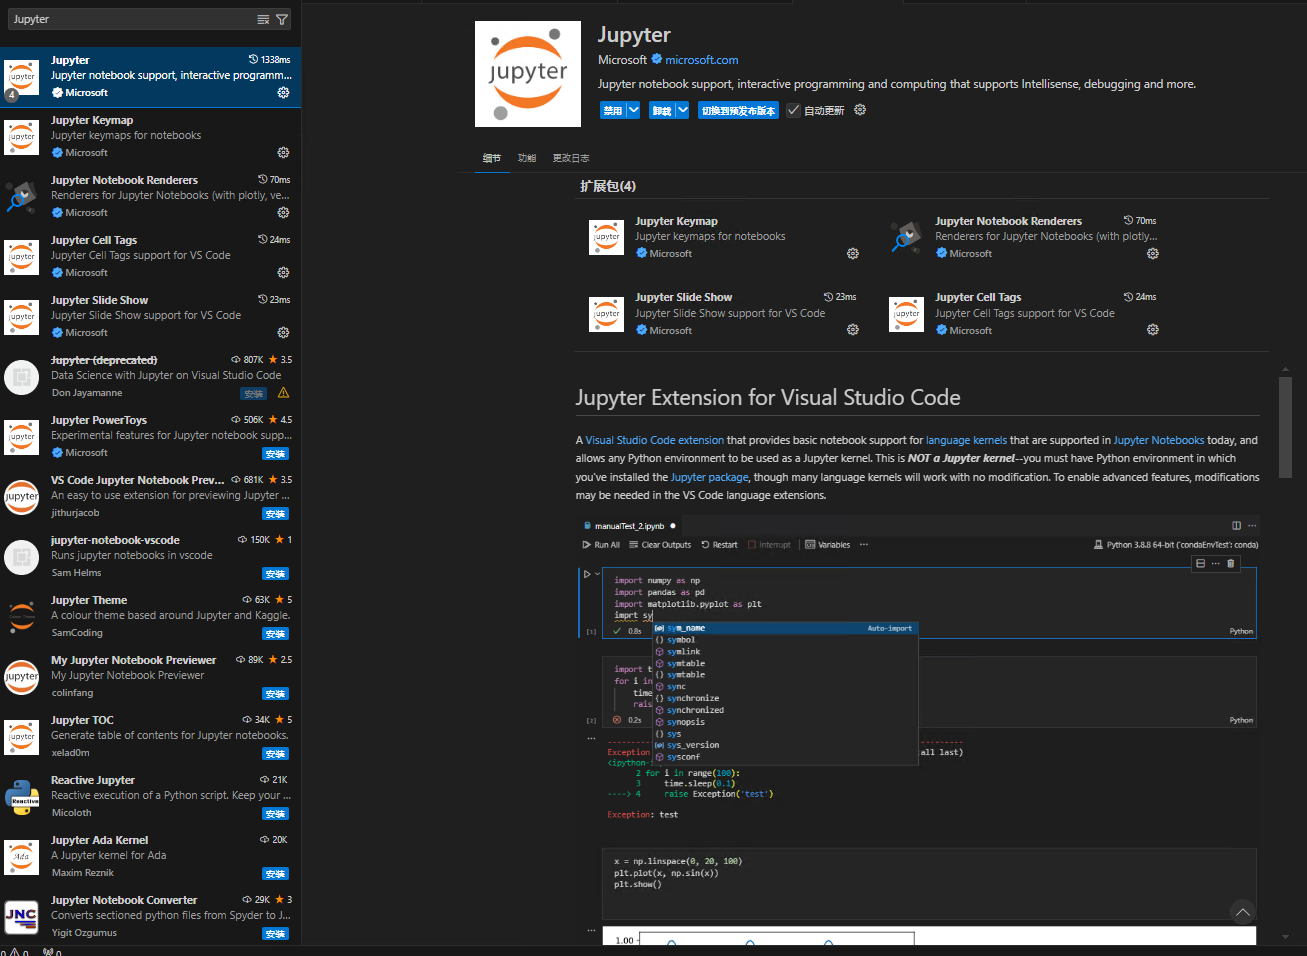The image size is (1307, 956).
Task: Click the 禁用 disable button
Action: tap(613, 110)
